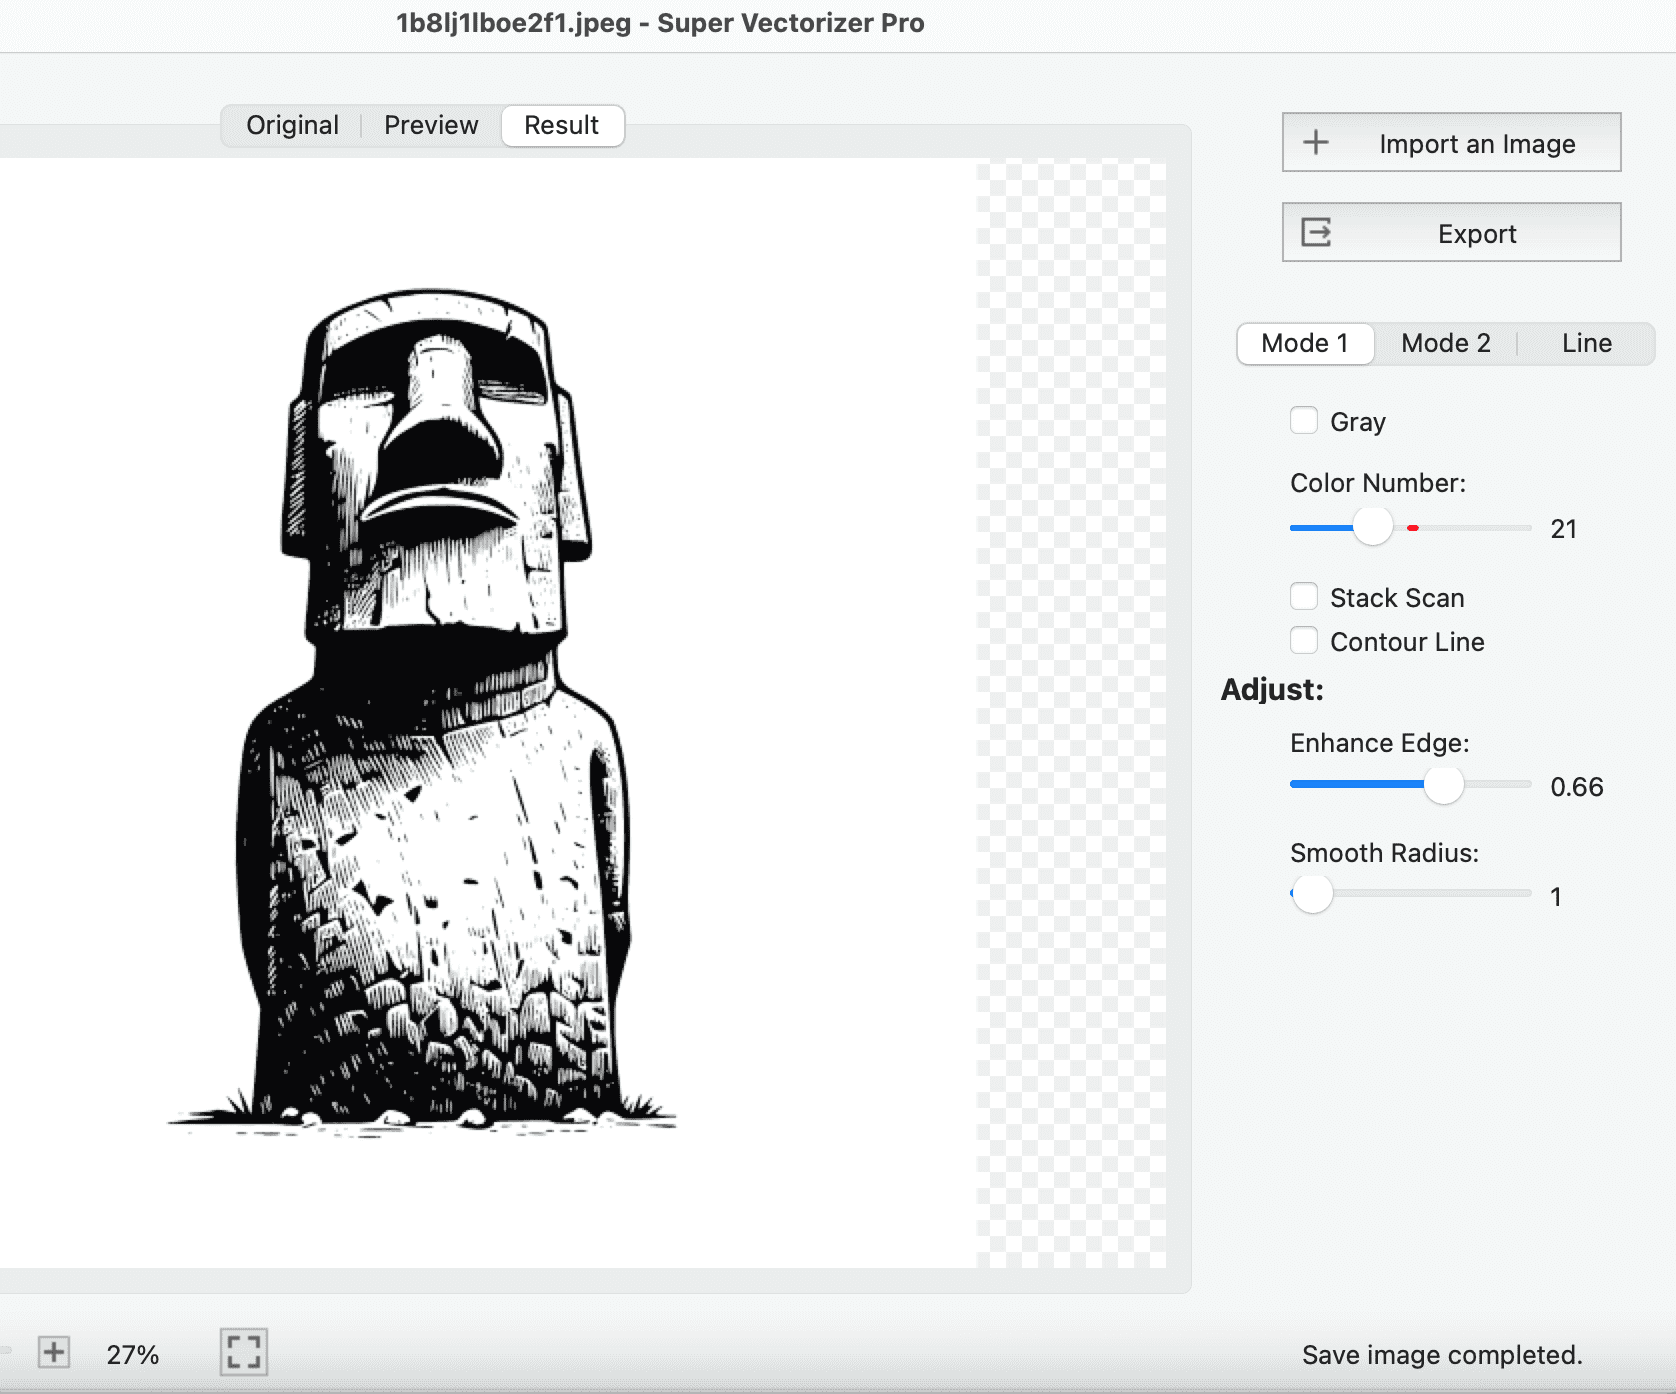Image resolution: width=1676 pixels, height=1394 pixels.
Task: Switch to the Original view tab
Action: [292, 125]
